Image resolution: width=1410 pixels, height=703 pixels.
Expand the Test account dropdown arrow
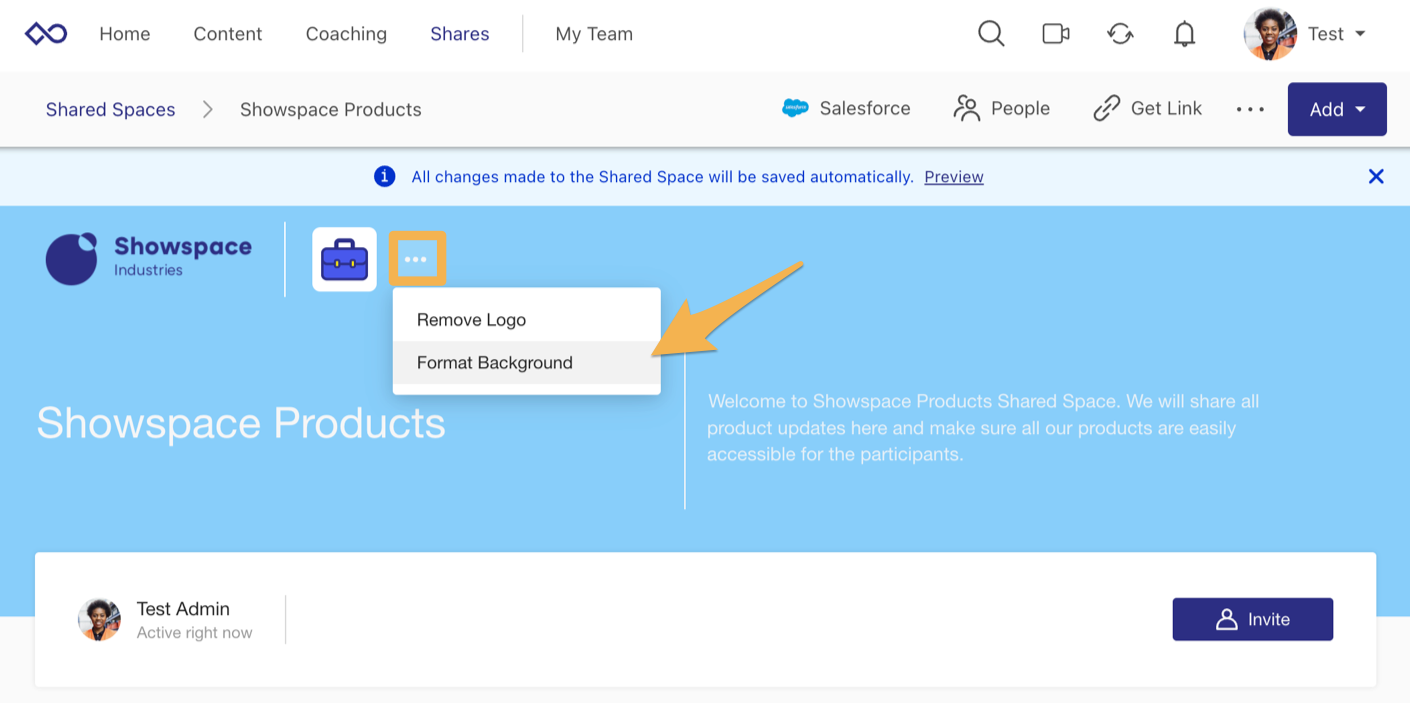click(x=1360, y=34)
